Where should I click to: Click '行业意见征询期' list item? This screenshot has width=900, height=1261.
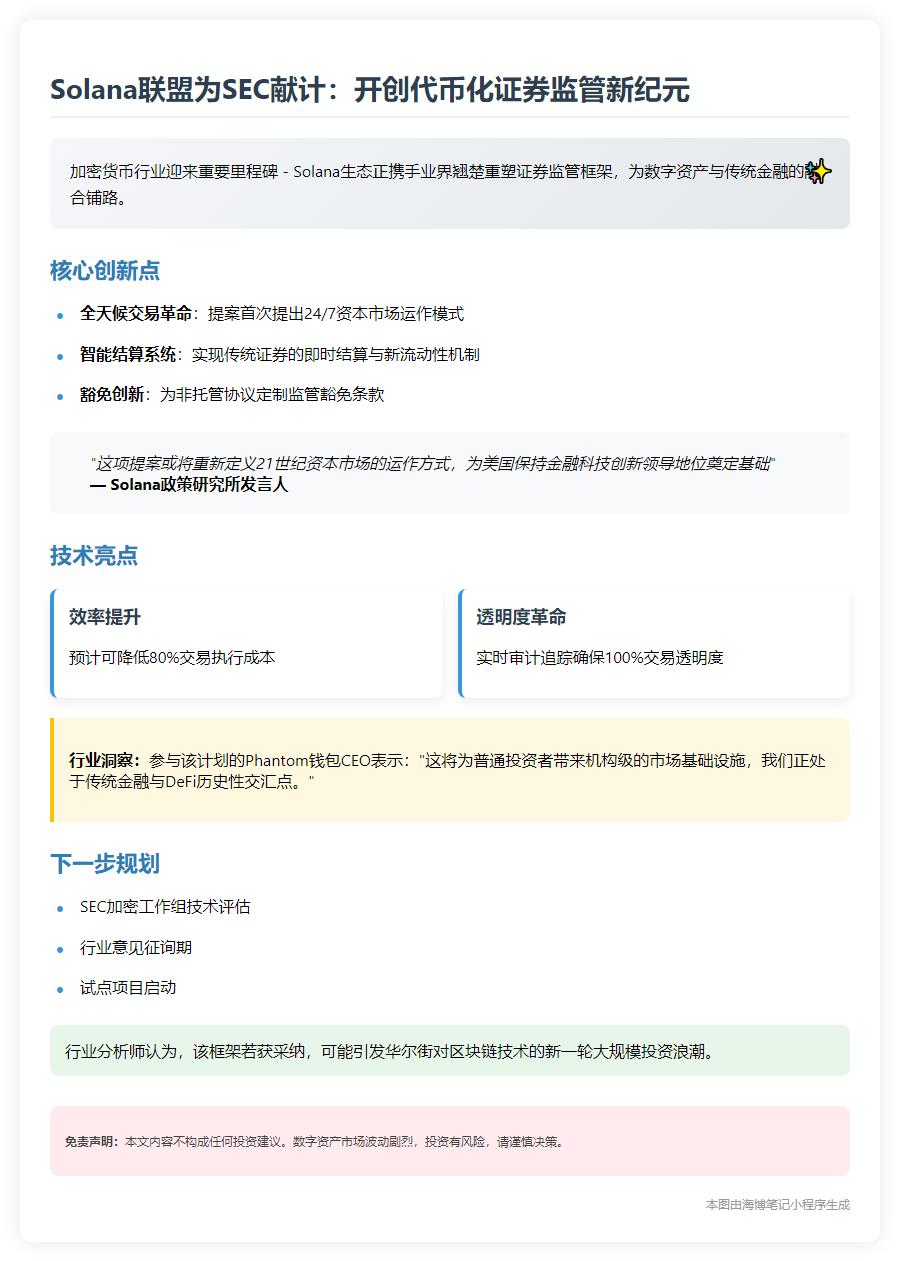[x=136, y=947]
